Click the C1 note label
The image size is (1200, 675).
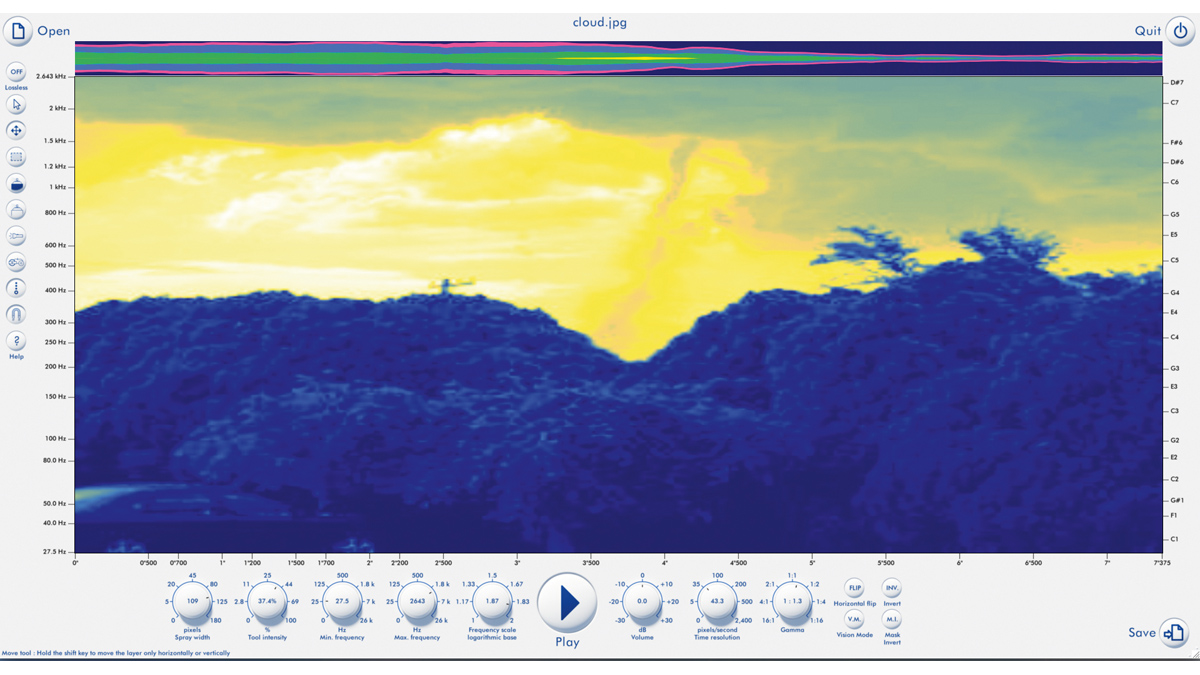[1175, 539]
